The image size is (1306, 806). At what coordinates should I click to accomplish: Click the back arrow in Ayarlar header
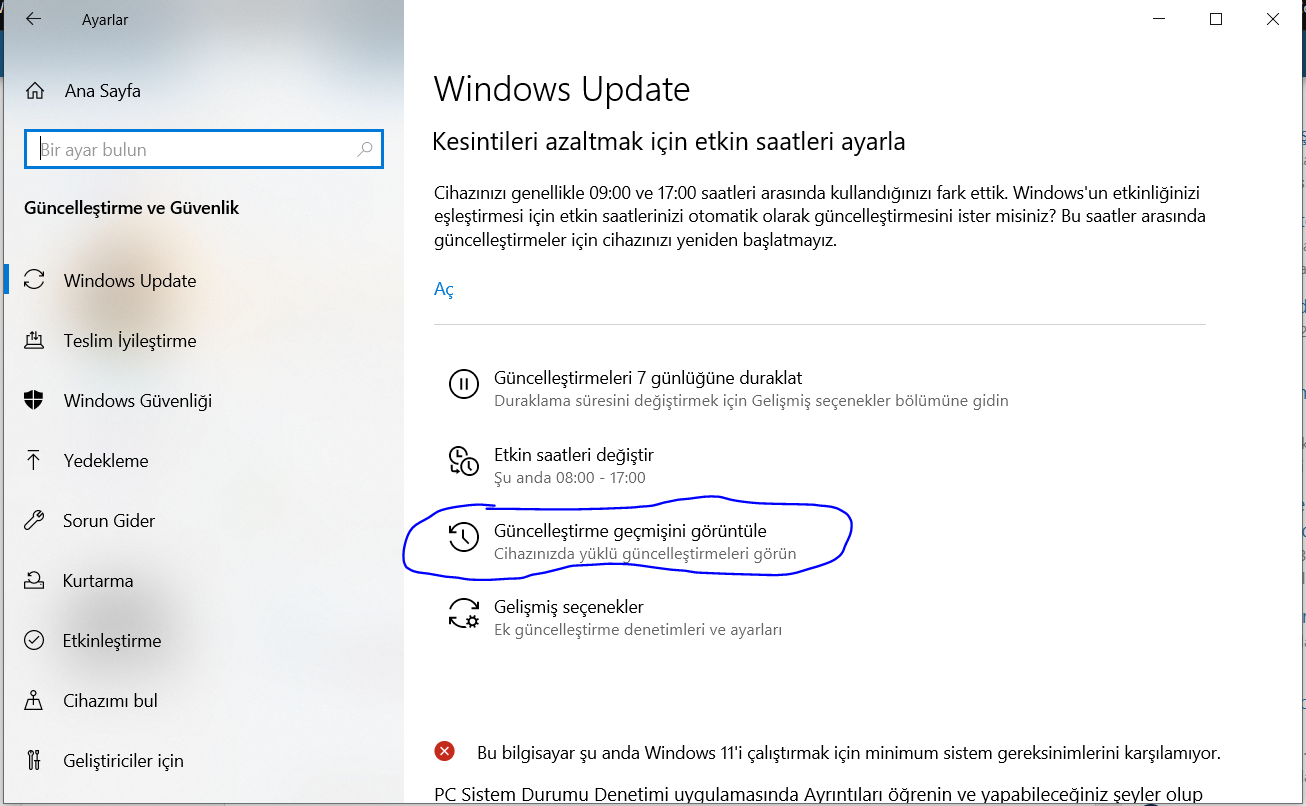point(33,19)
